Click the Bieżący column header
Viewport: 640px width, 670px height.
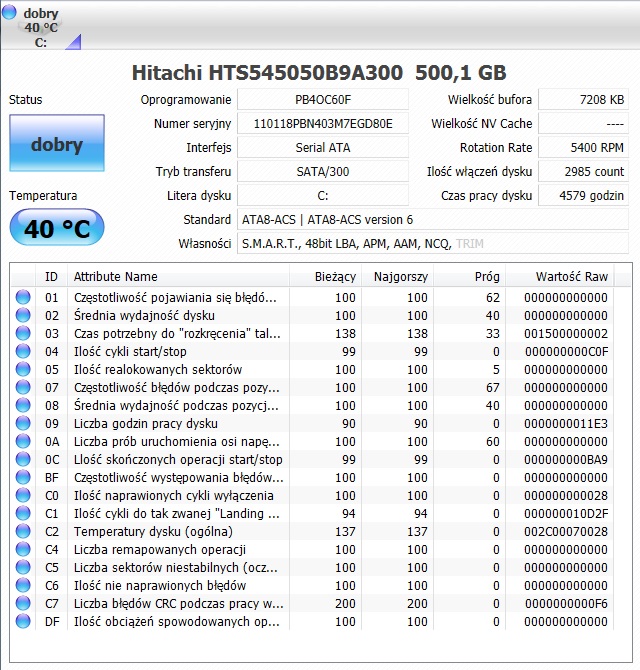click(326, 276)
